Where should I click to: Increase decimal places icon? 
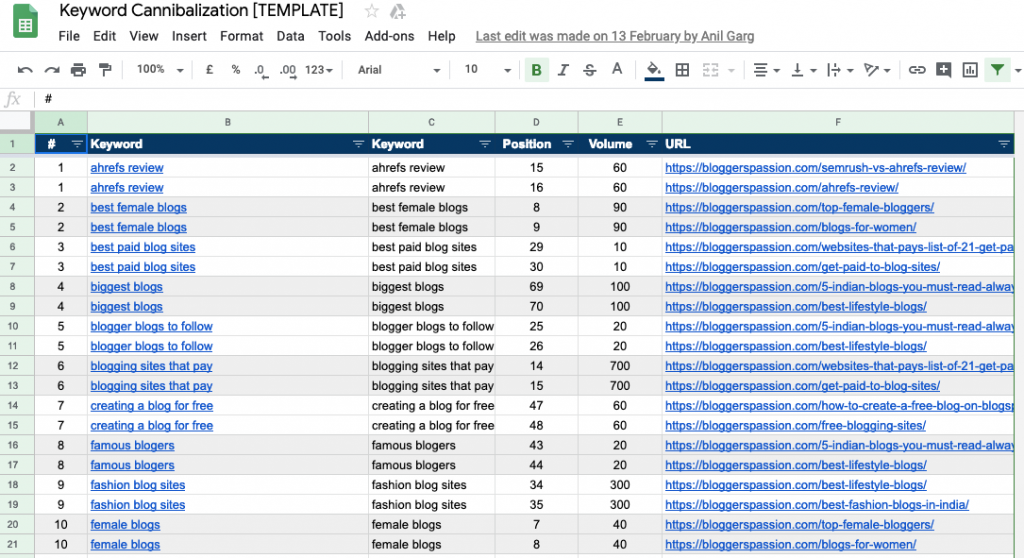click(287, 71)
